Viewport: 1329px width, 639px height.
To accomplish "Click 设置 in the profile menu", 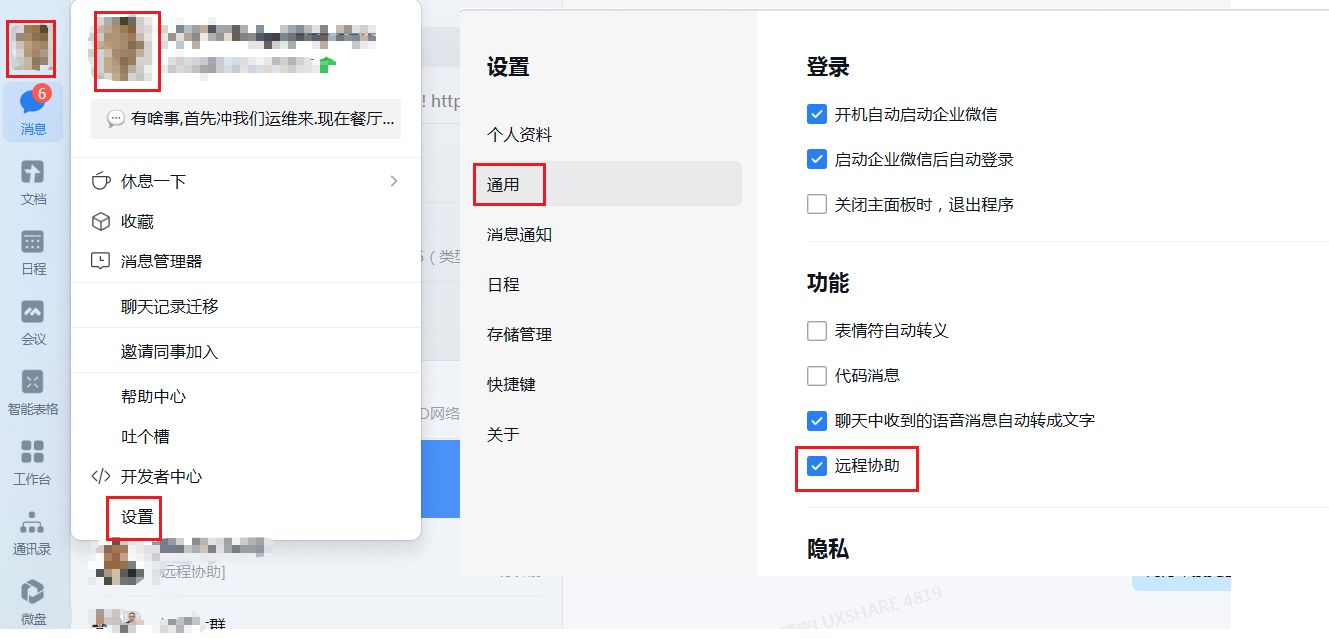I will coord(137,516).
